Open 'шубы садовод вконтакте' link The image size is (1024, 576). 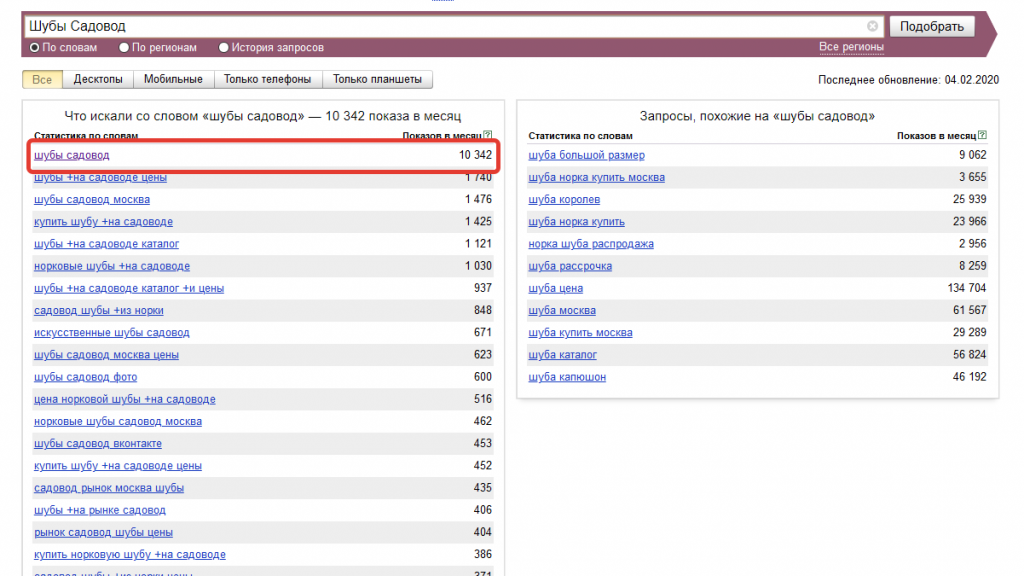98,443
